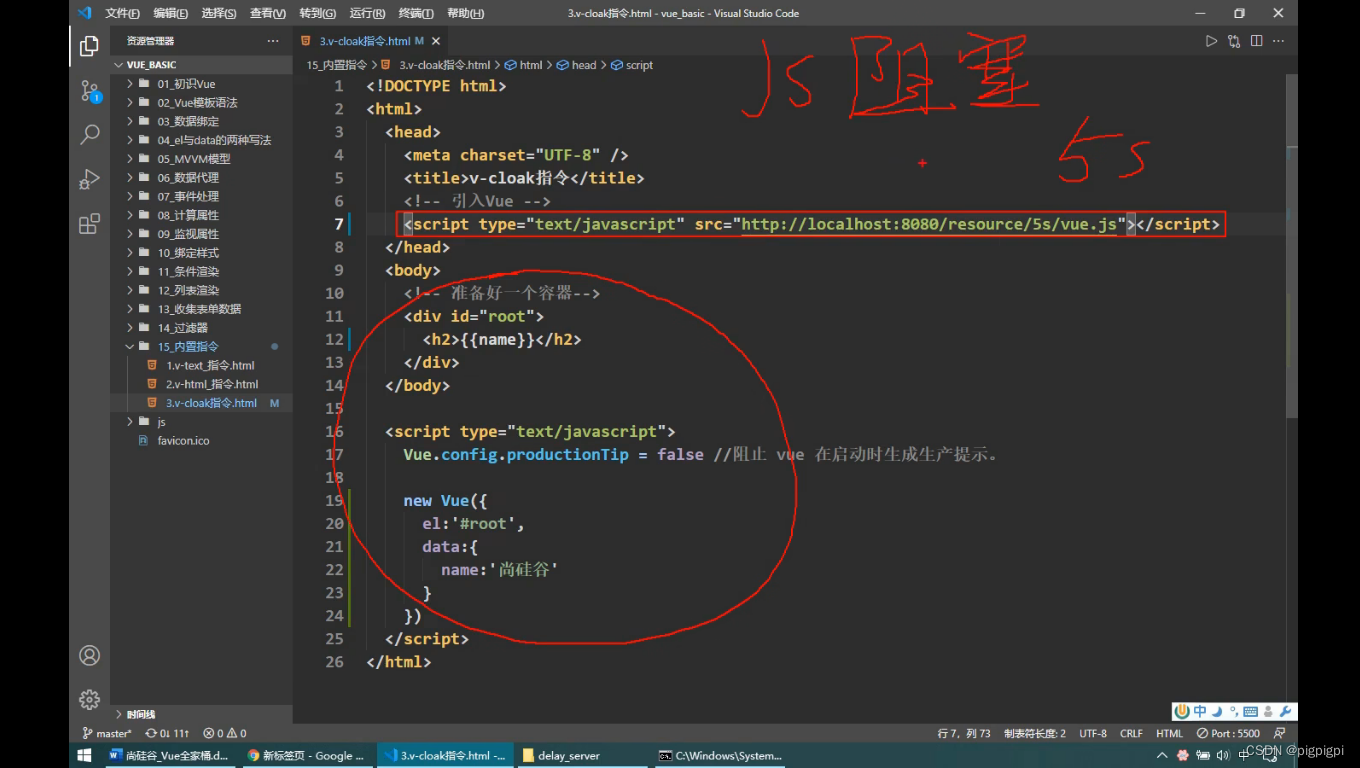
Task: Open the 帮助 menu
Action: pyautogui.click(x=465, y=13)
